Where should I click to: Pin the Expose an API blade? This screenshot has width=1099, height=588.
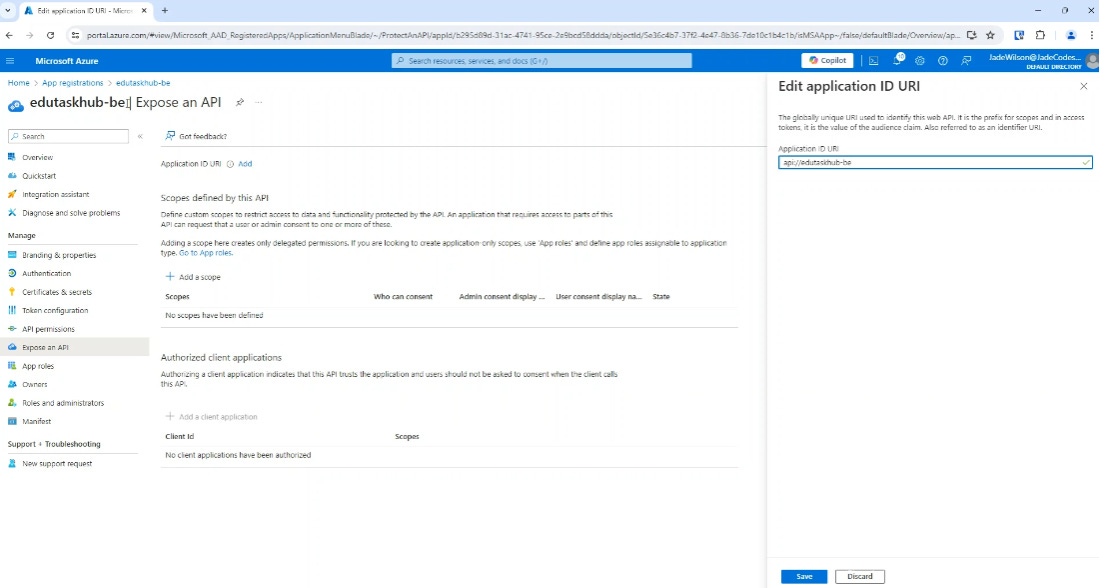(x=240, y=102)
